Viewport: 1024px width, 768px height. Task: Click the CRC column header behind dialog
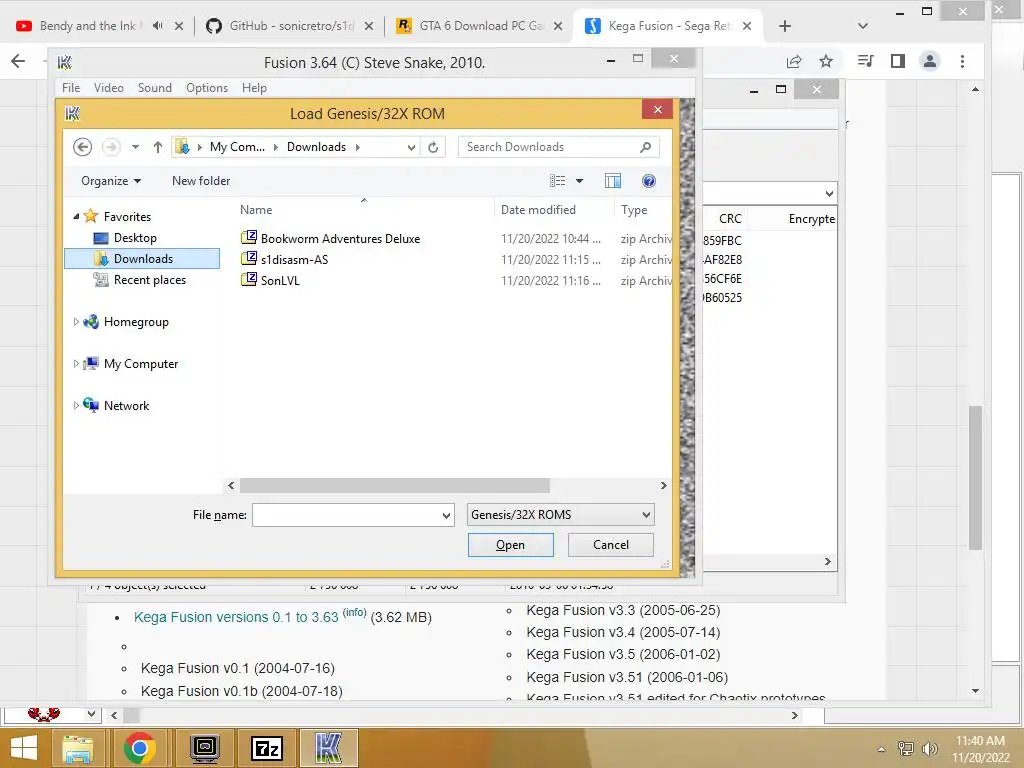[729, 219]
